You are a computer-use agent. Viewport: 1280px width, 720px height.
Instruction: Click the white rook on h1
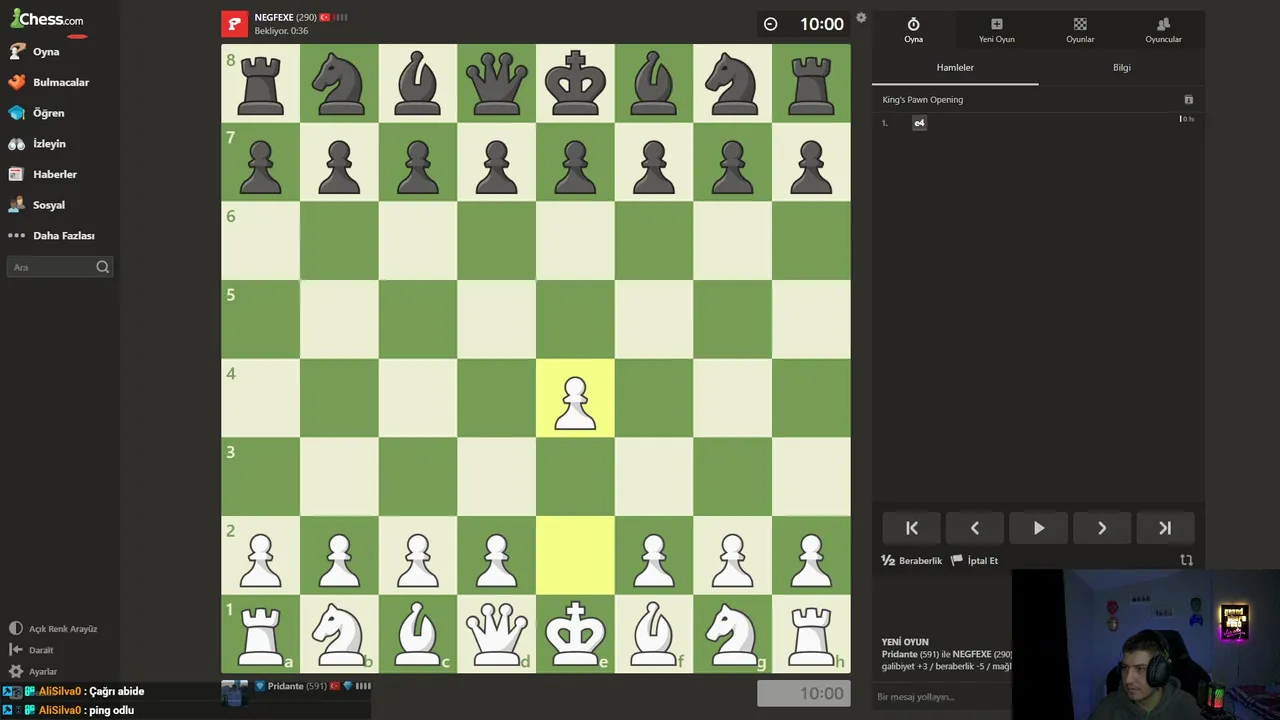coord(811,634)
